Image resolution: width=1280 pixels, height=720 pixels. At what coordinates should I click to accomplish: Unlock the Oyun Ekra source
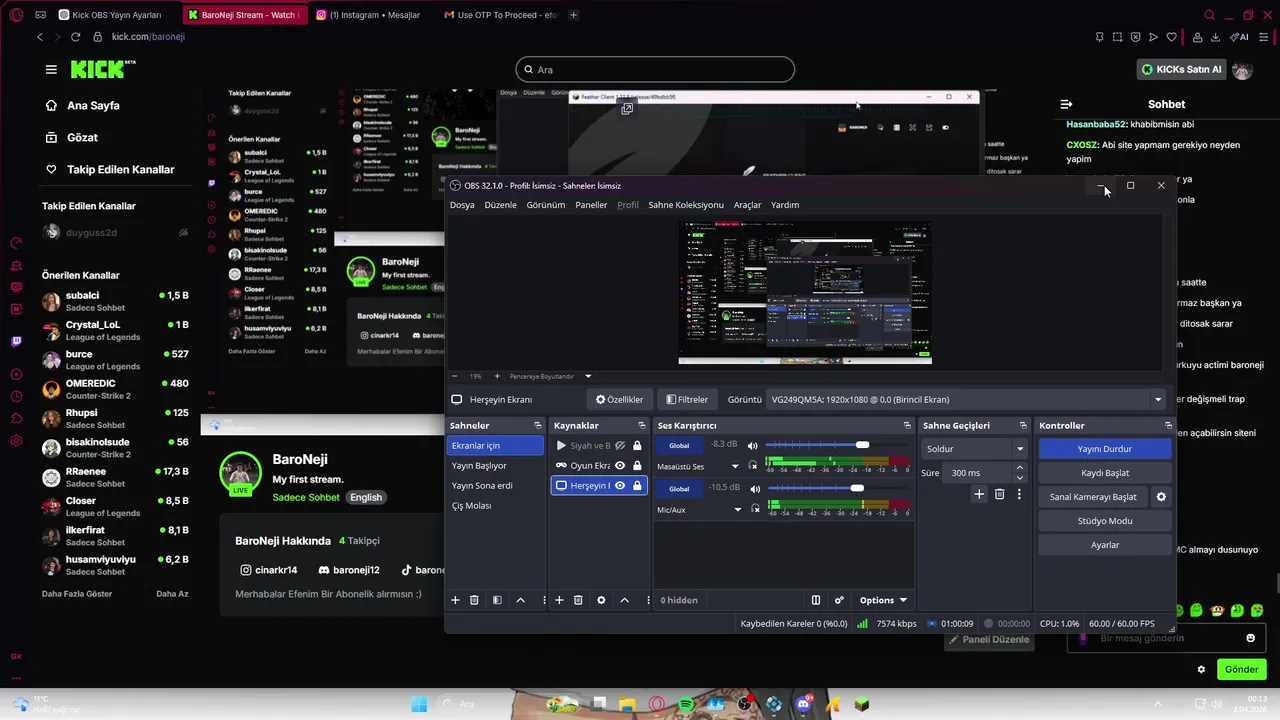(x=637, y=466)
